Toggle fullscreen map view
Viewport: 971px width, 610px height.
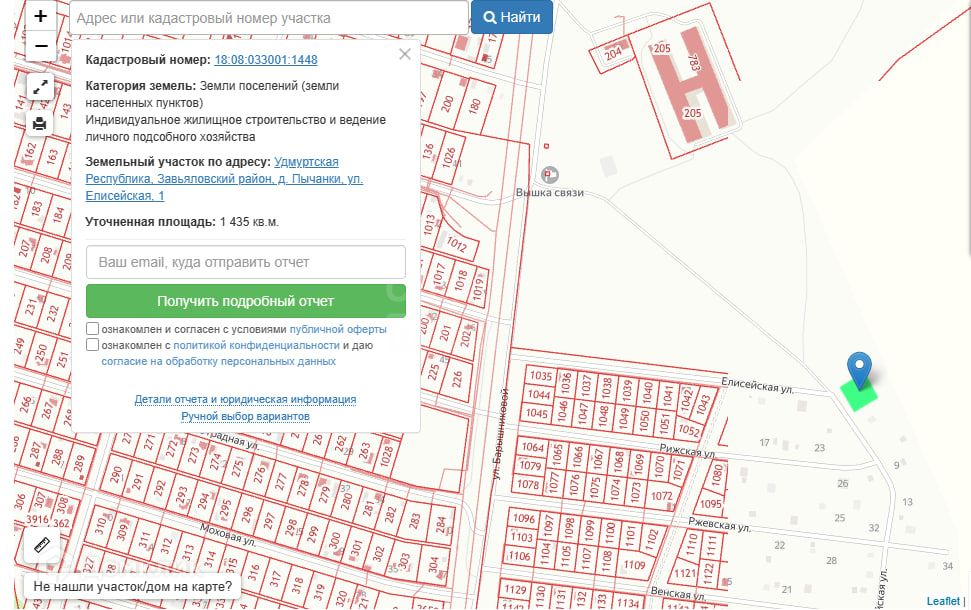tap(40, 87)
